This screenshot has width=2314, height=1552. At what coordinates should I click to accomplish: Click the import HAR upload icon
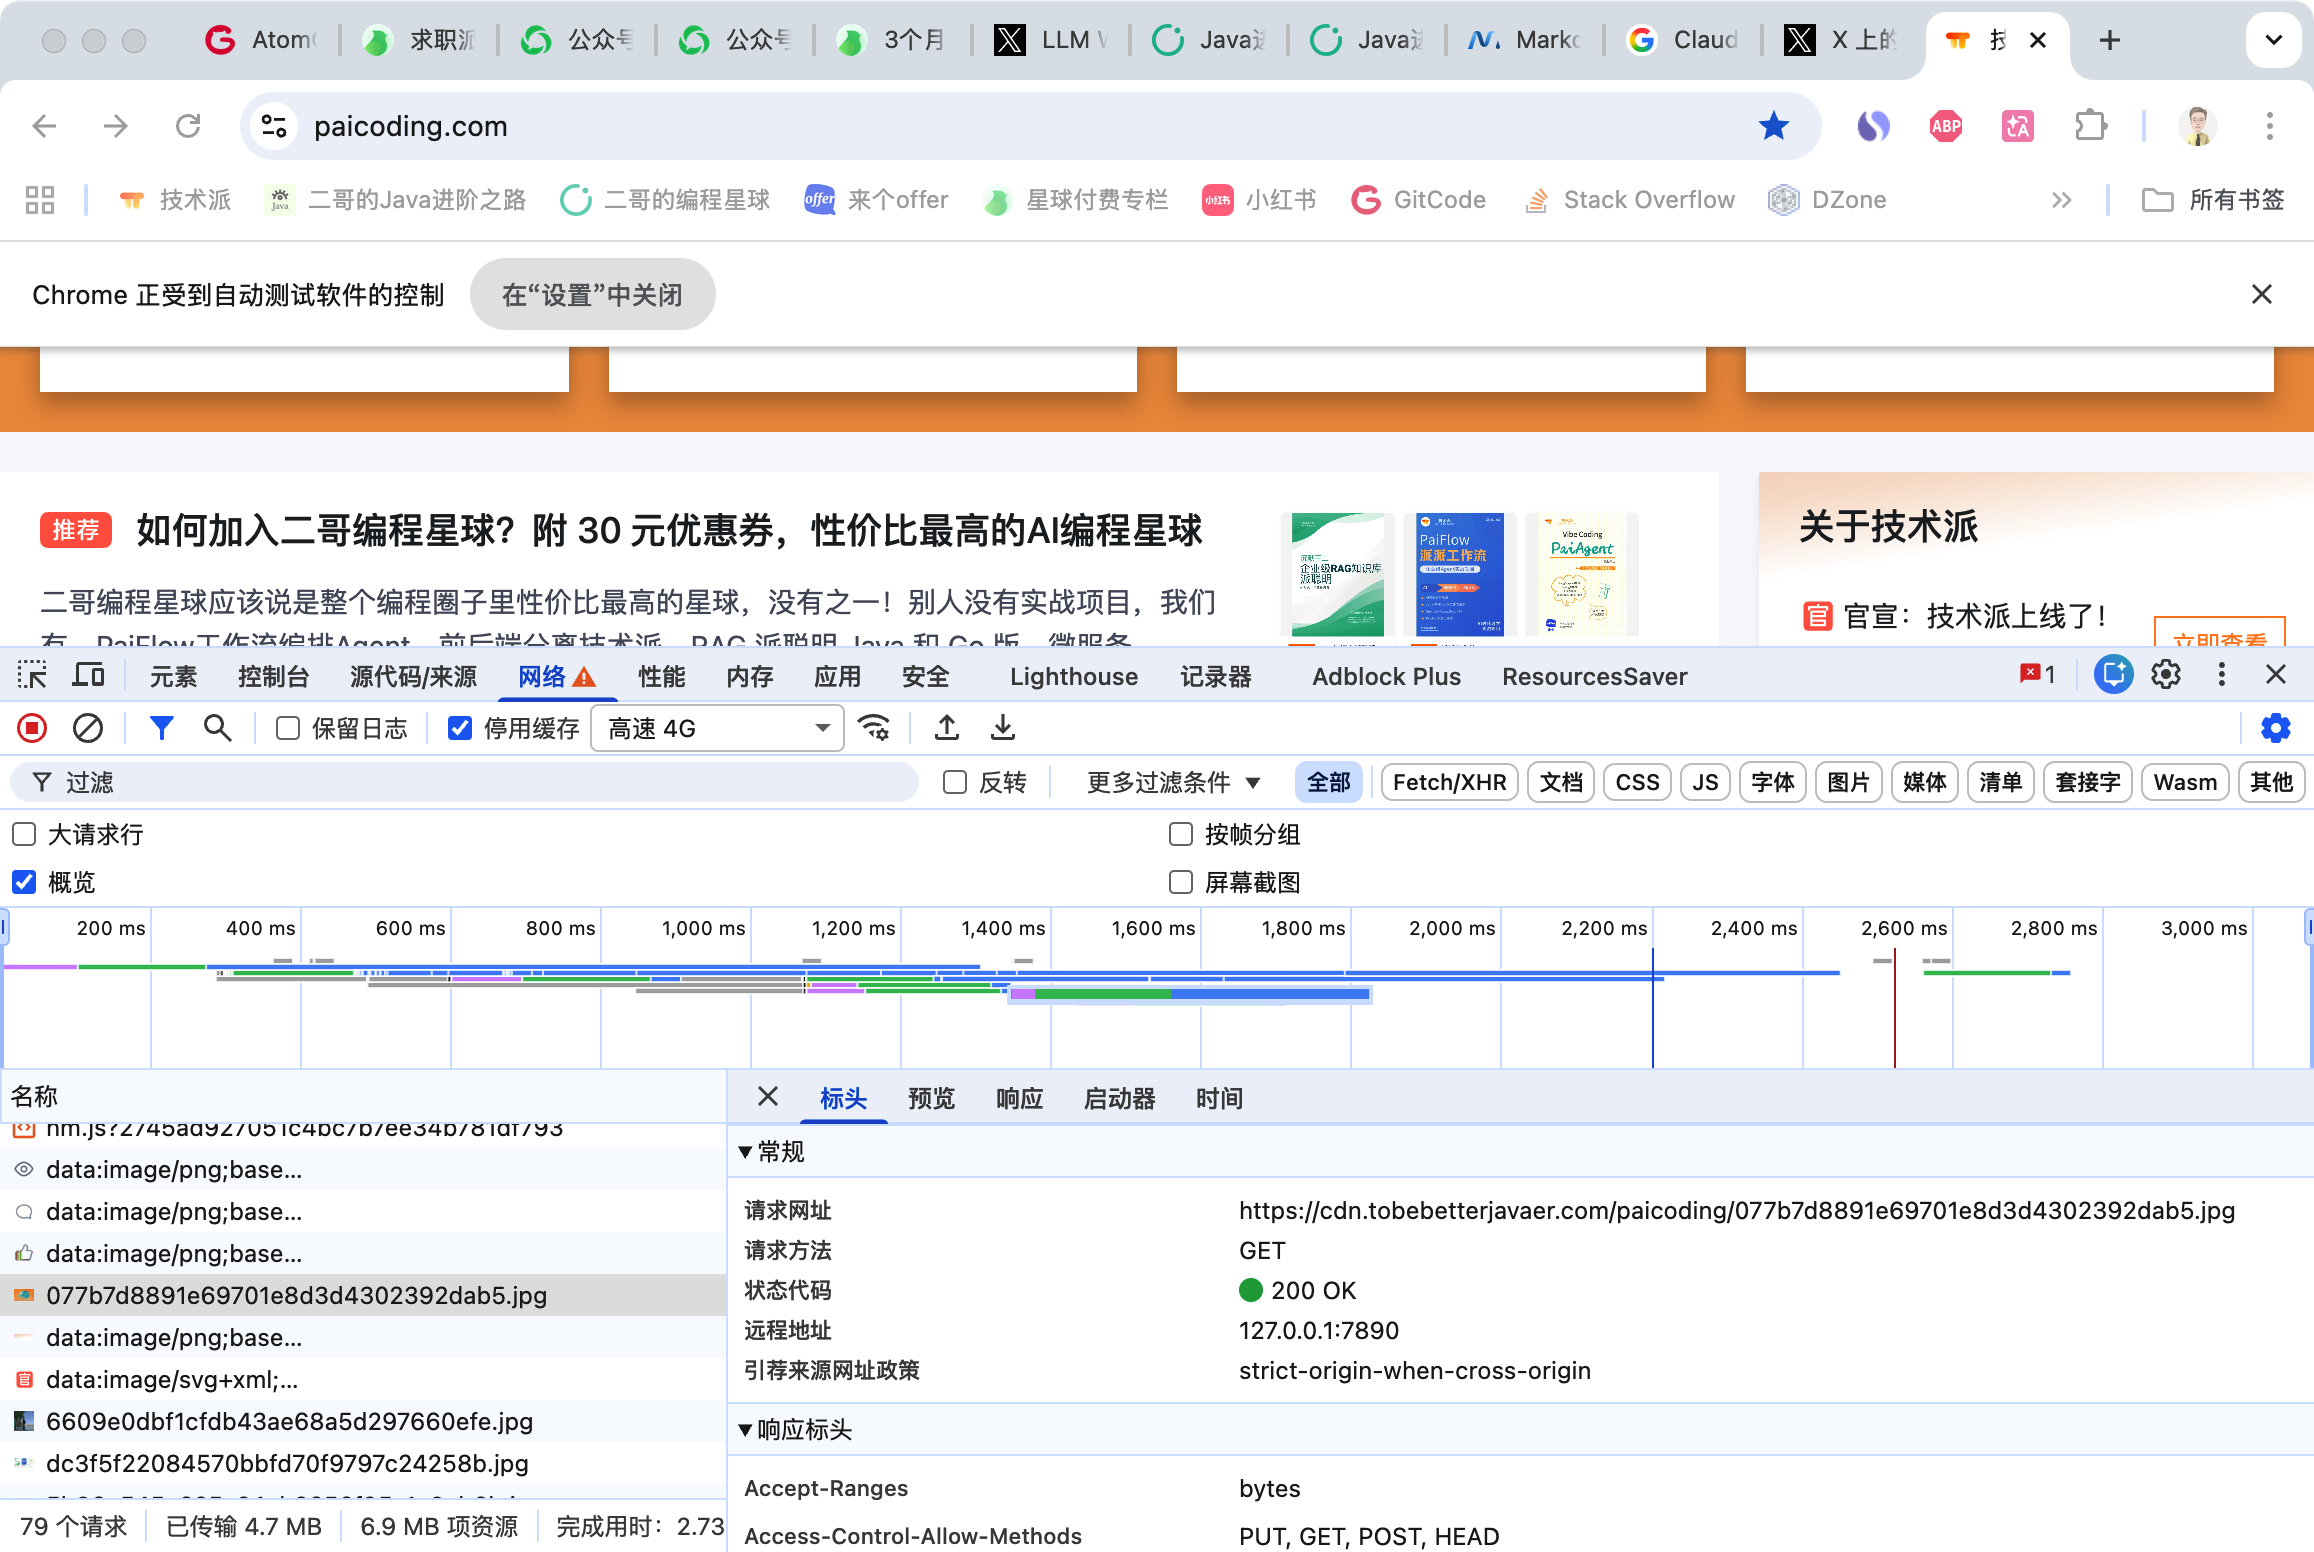pyautogui.click(x=946, y=728)
